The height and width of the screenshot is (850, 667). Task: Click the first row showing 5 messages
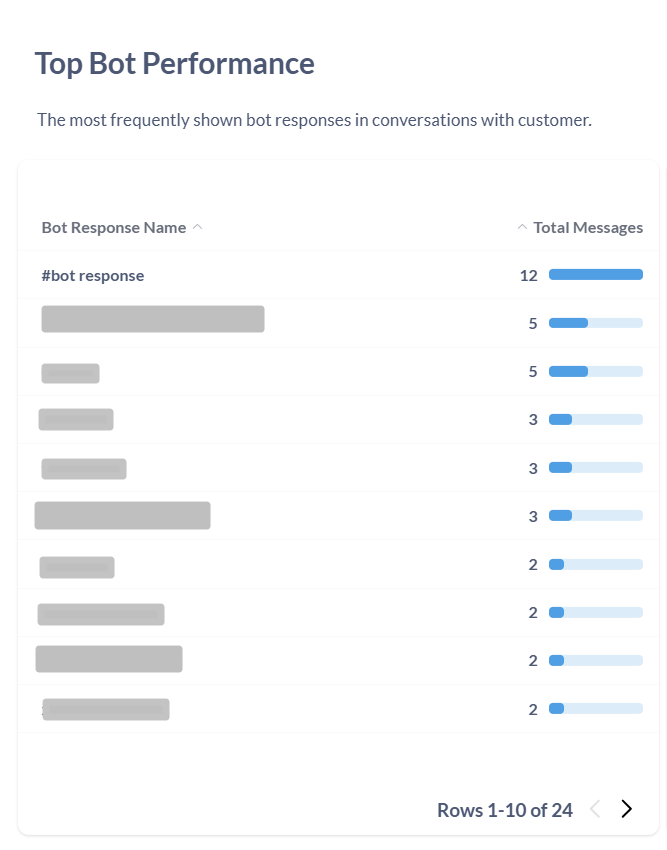pos(152,318)
